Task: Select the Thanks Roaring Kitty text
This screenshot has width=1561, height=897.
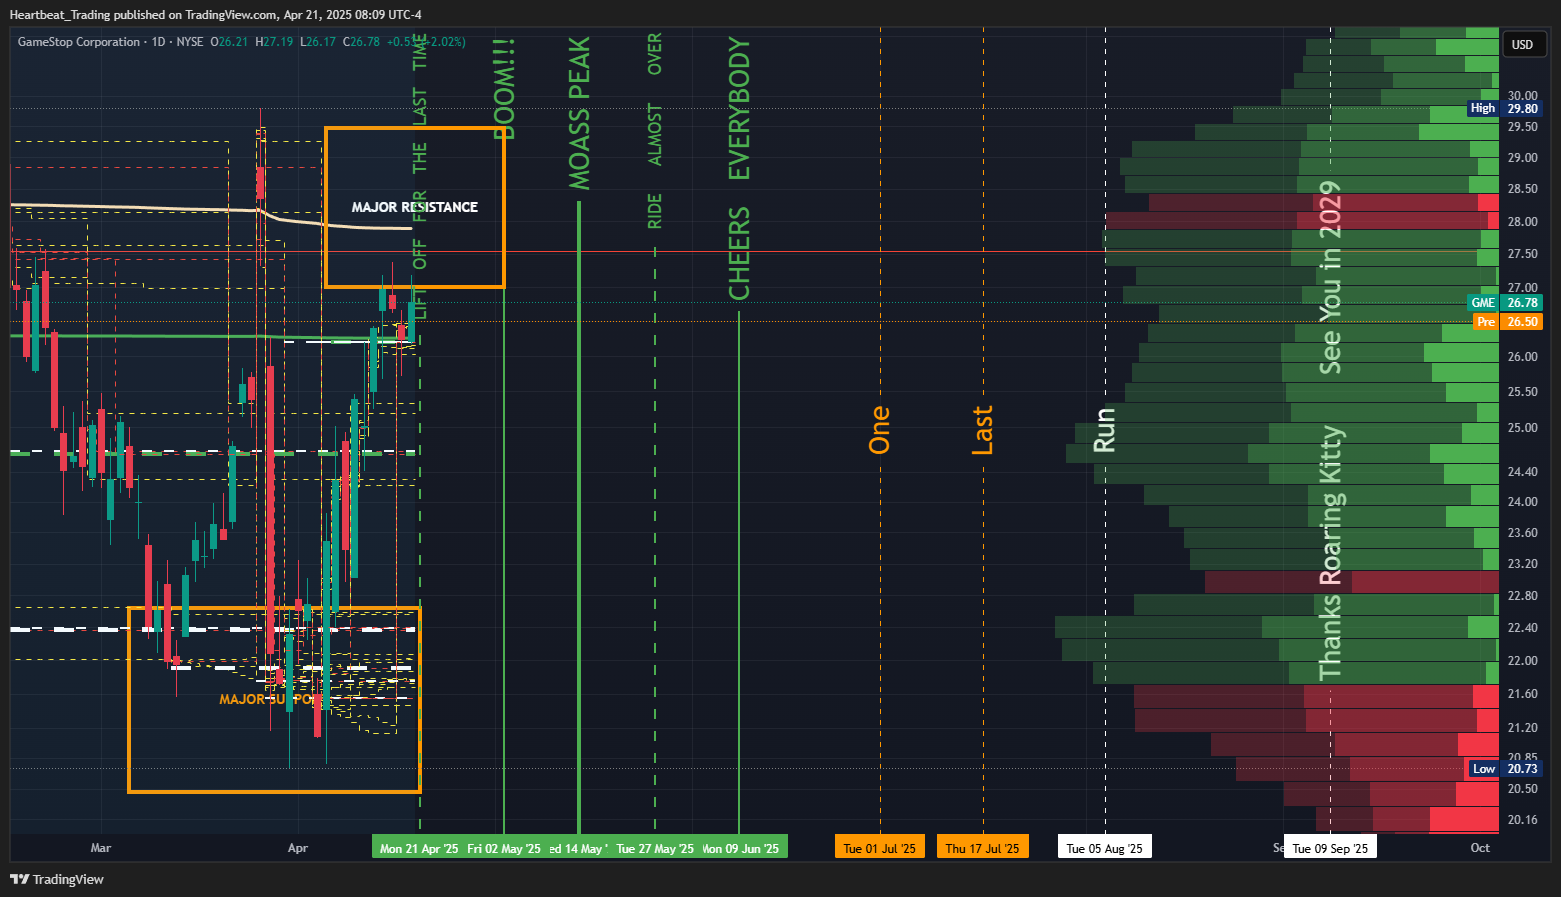Action: [x=1330, y=553]
